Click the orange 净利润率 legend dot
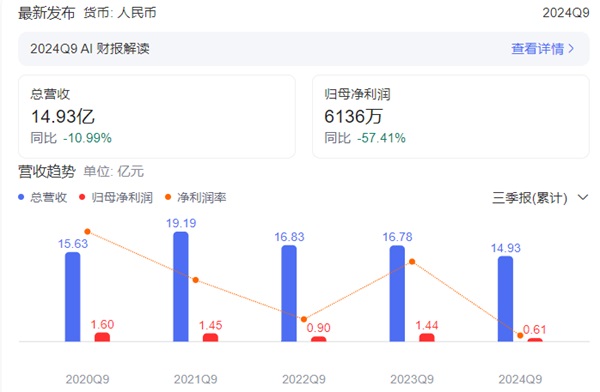The image size is (600, 392). click(168, 197)
